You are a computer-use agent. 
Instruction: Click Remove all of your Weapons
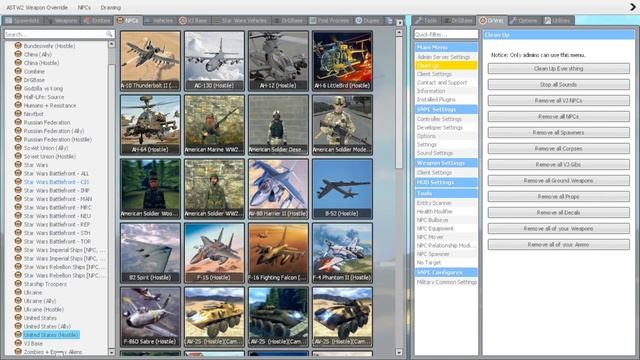point(559,229)
